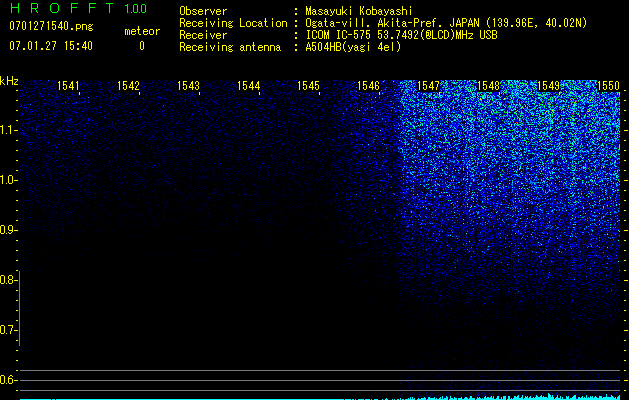Screen dimensions: 629x400
Task: Click the 1.1 kHz frequency axis label
Action: tap(7, 130)
